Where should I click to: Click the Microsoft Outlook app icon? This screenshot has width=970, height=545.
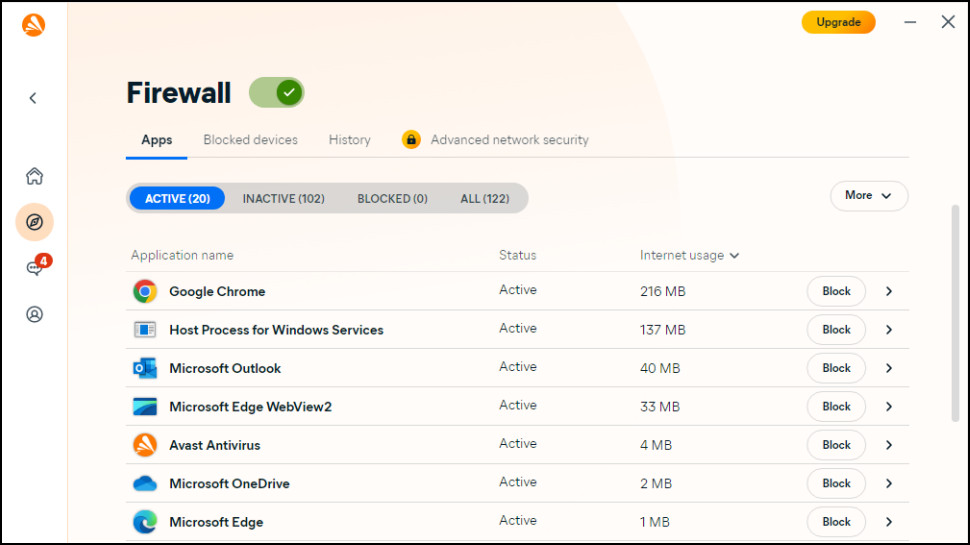pyautogui.click(x=145, y=368)
